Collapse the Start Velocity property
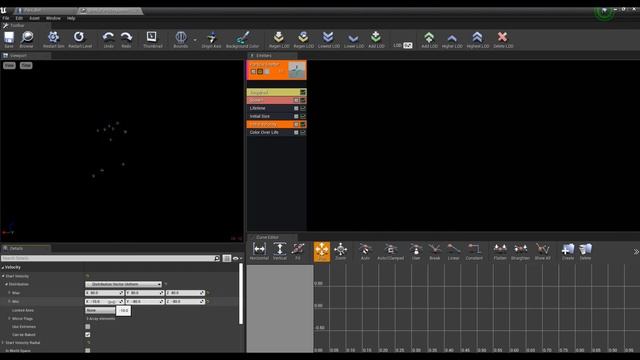 3,276
